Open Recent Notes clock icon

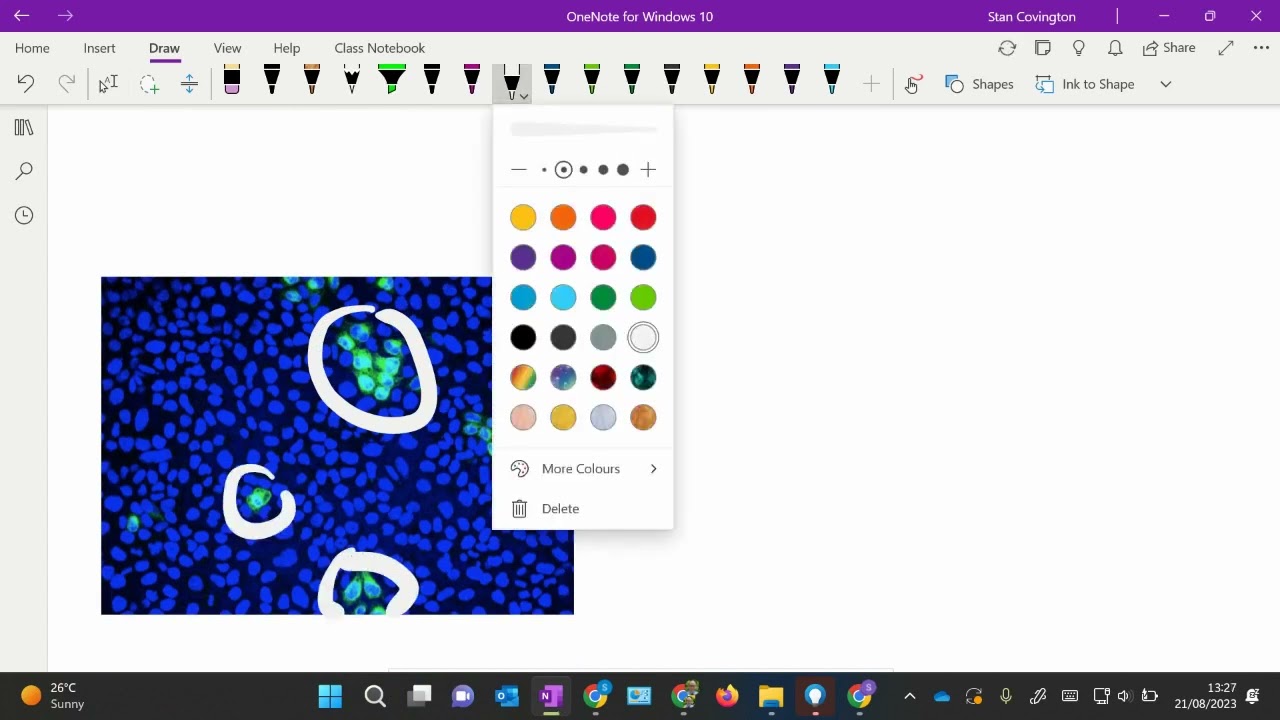24,215
